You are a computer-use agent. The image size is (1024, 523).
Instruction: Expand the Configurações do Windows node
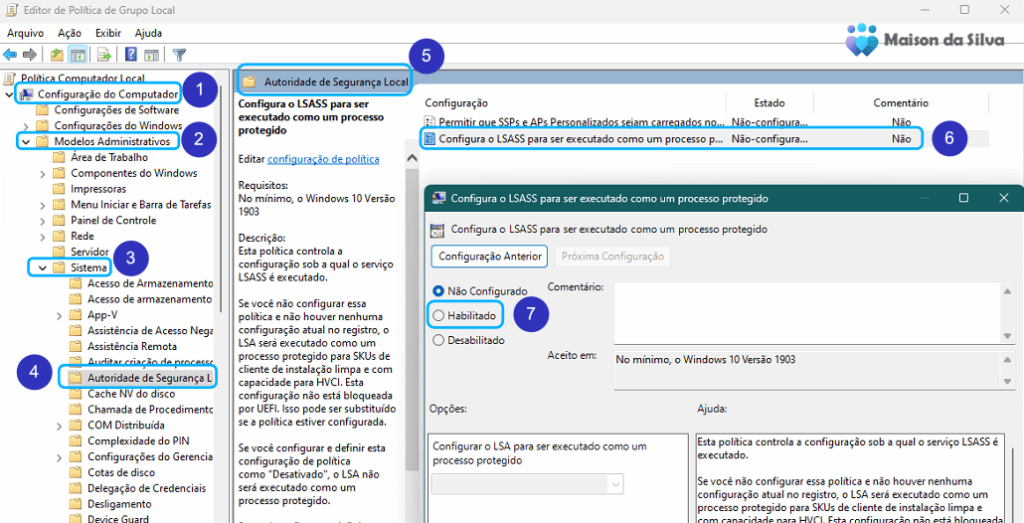26,126
